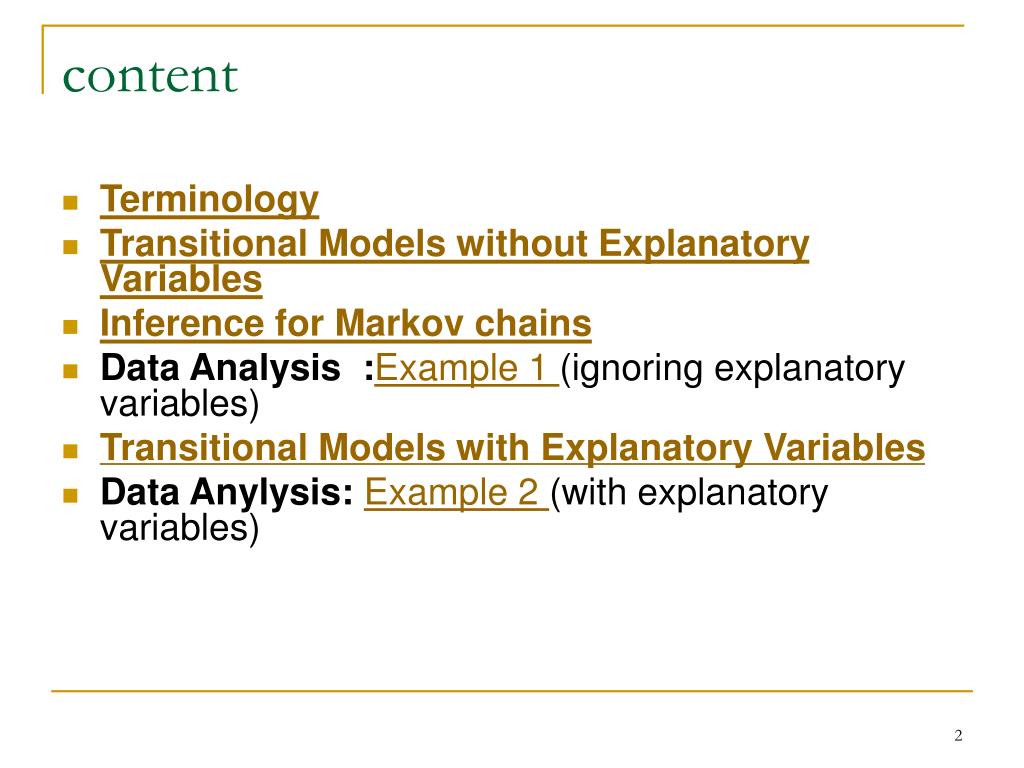The width and height of the screenshot is (1024, 768).
Task: Open the Example 1 hyperlink
Action: click(x=466, y=368)
